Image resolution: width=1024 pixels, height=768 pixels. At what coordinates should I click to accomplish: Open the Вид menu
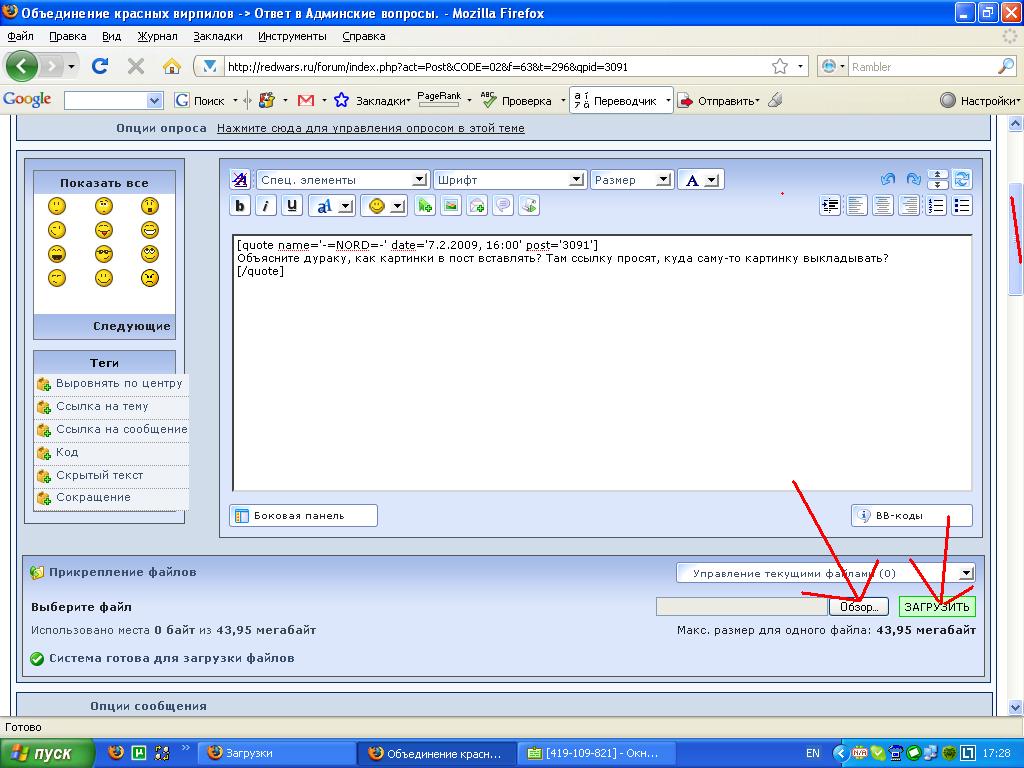tap(112, 37)
